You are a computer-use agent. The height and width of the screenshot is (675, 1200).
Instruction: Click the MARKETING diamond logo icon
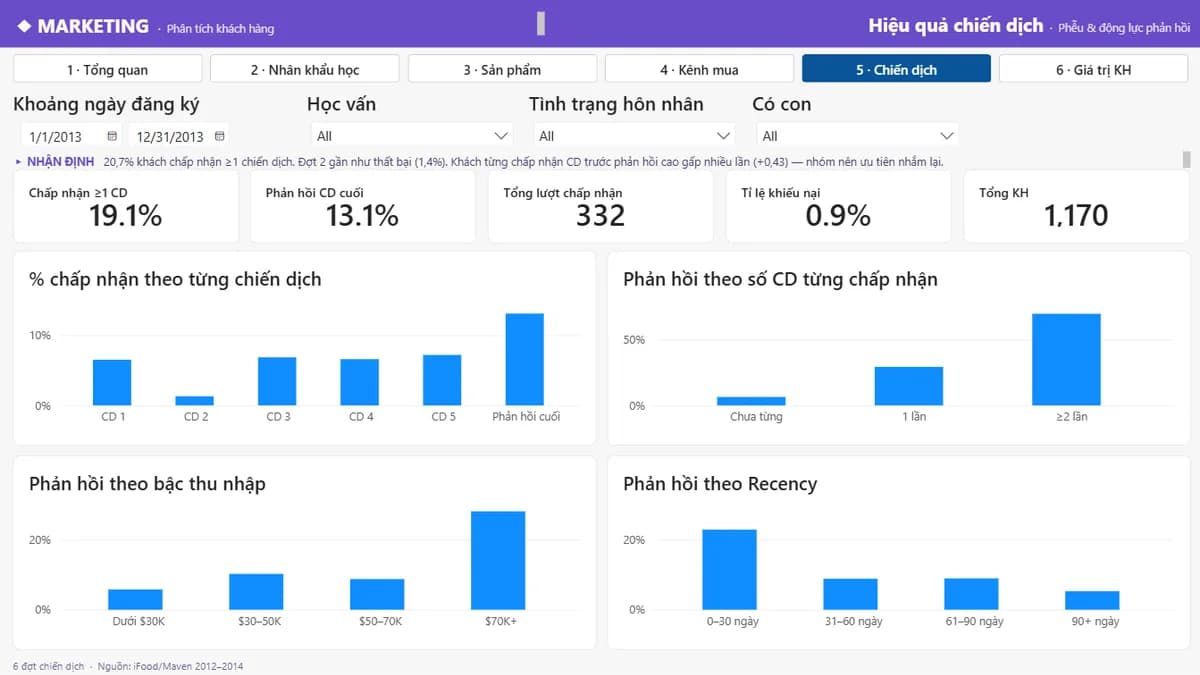click(24, 26)
